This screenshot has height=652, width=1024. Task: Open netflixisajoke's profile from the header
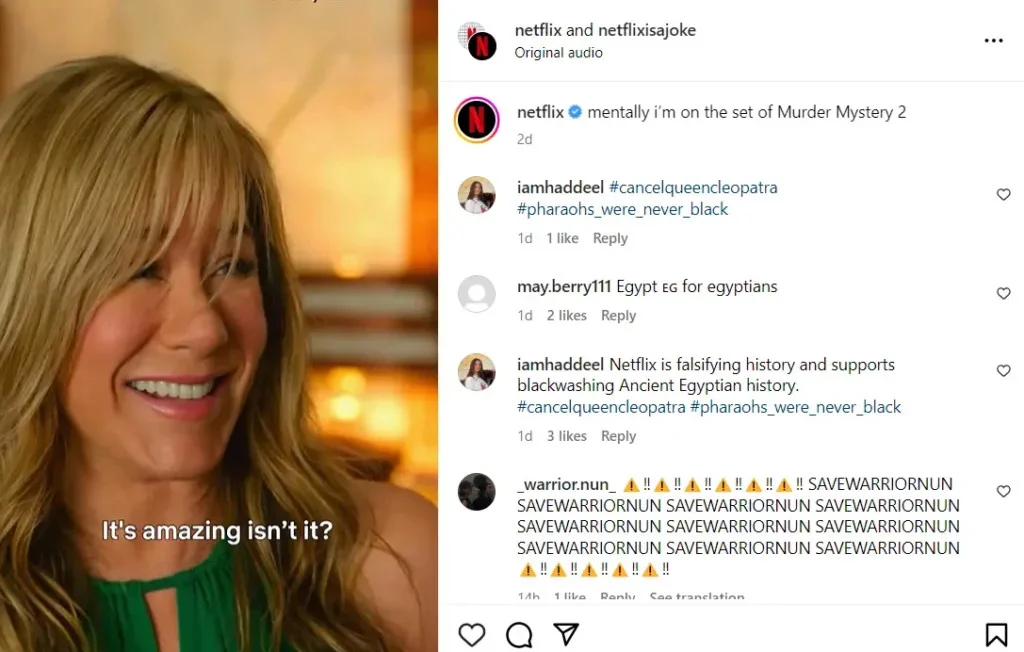pos(646,30)
